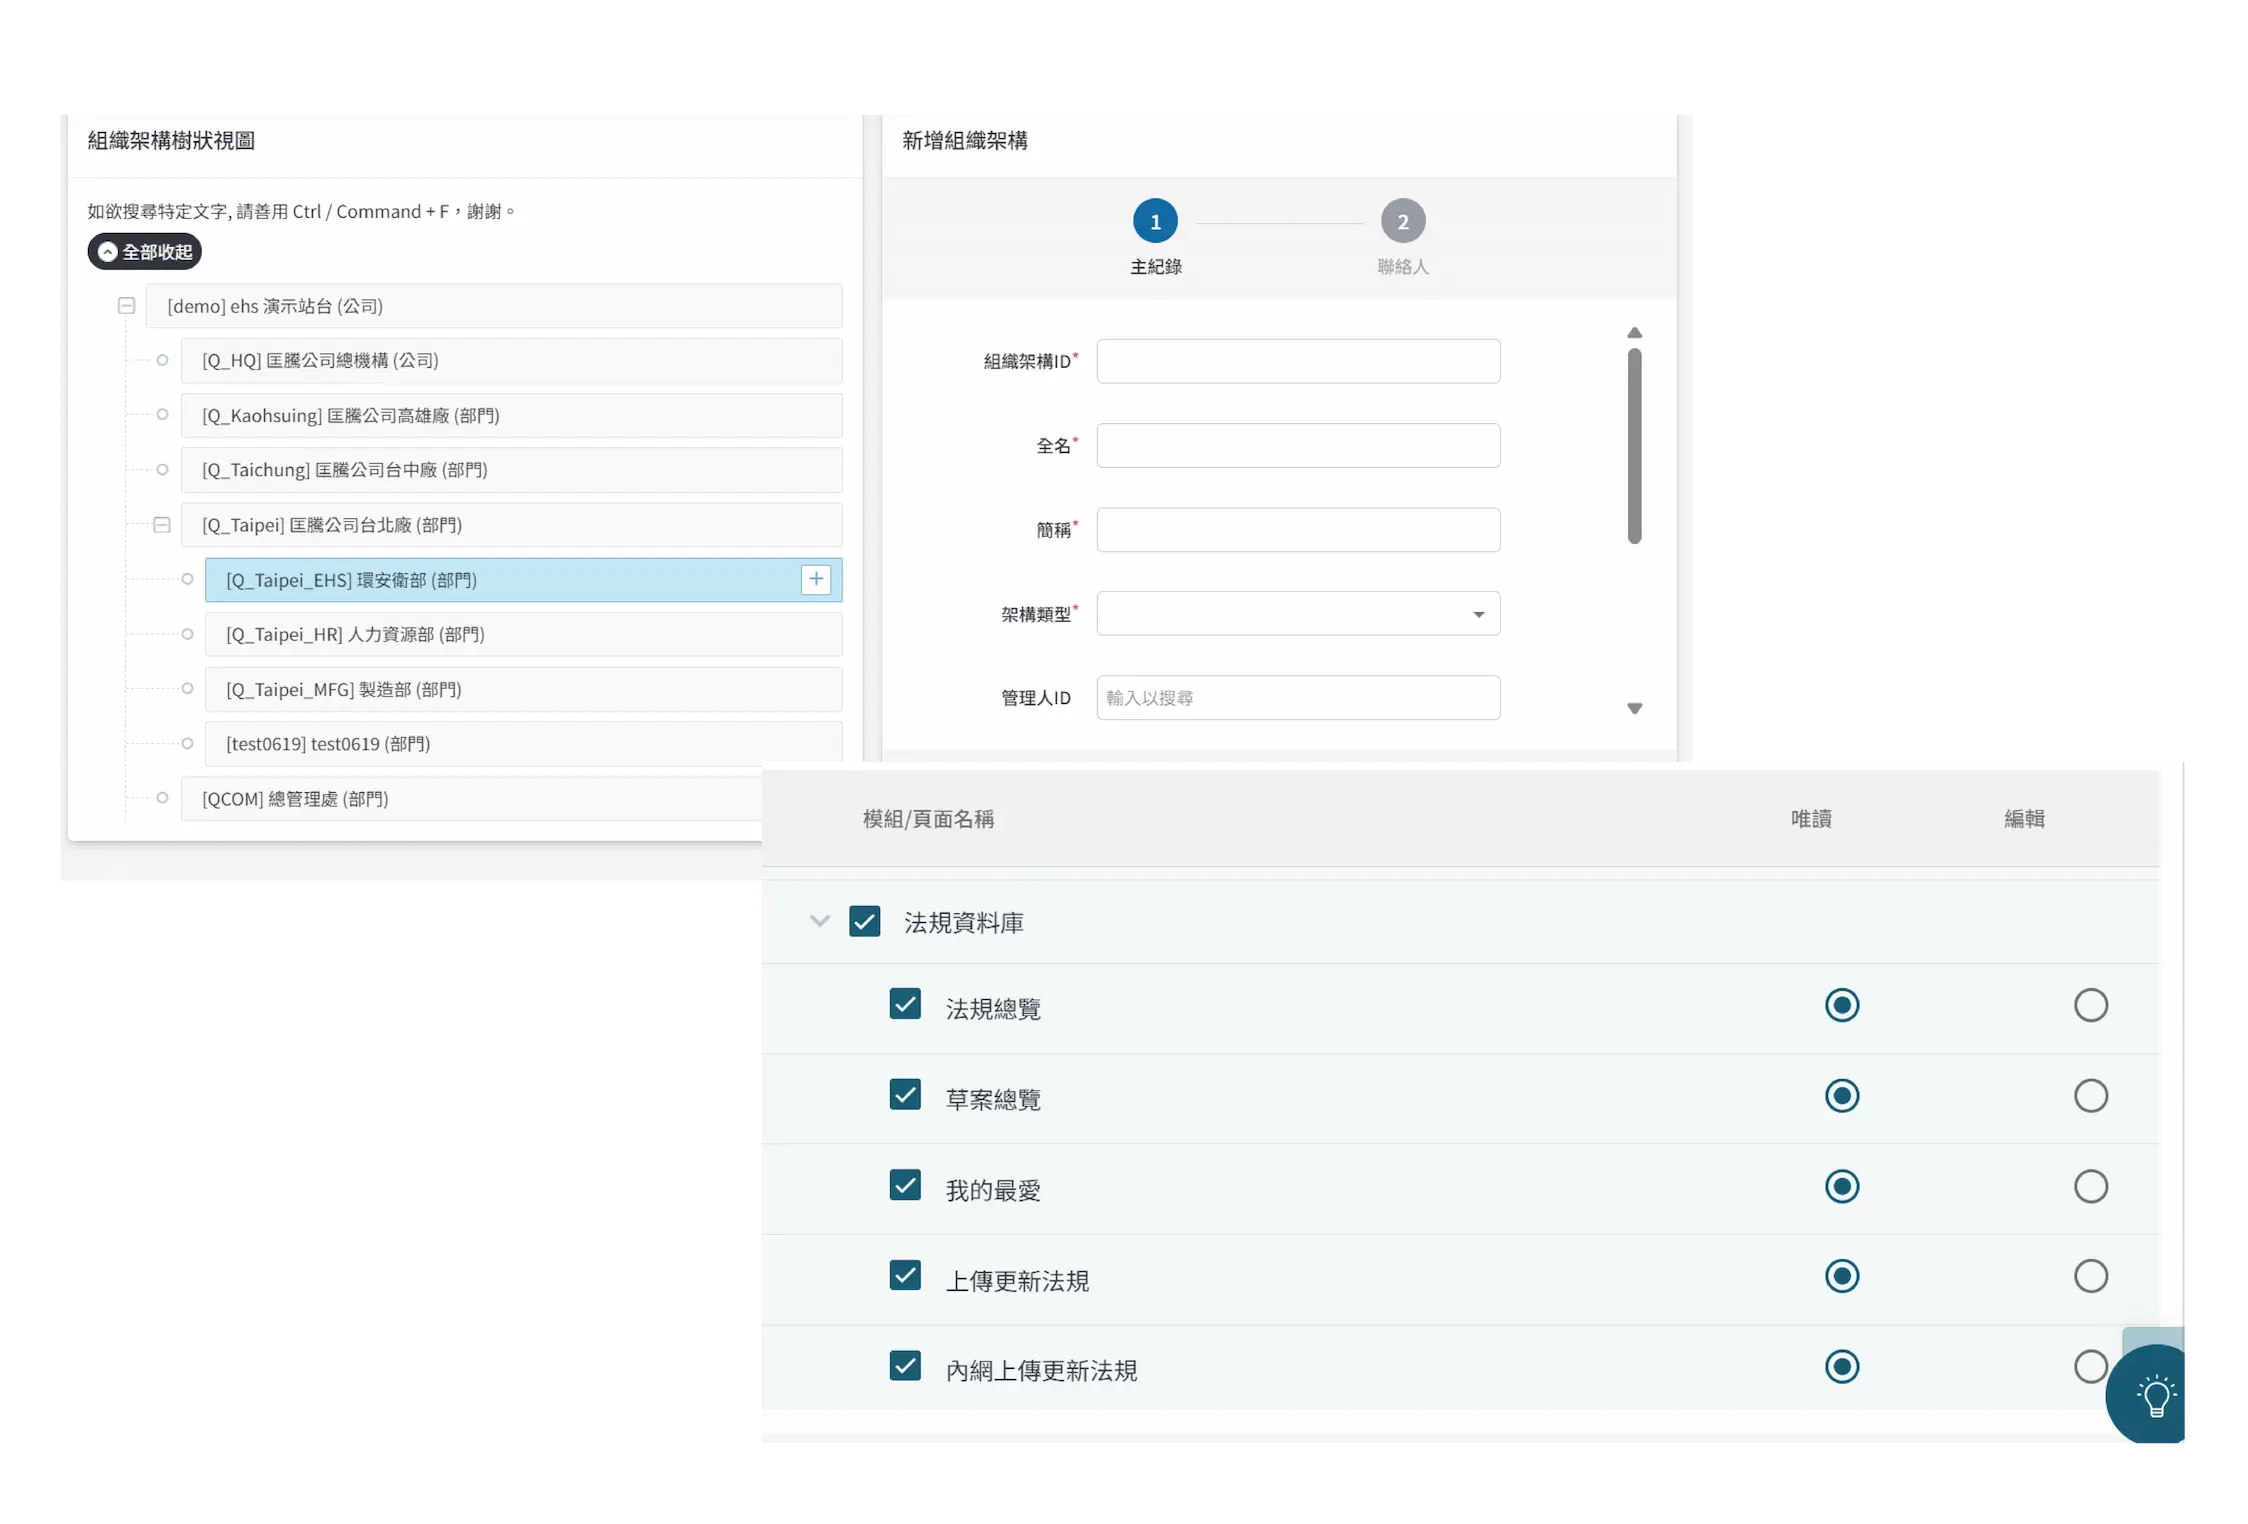Click plus icon on Q_Taipei_EHS row

coord(816,579)
